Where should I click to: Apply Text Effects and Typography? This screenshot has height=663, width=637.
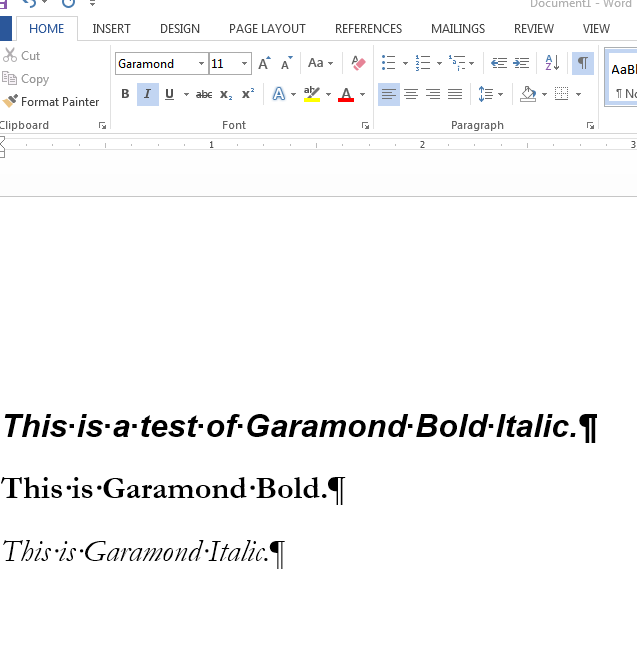tap(279, 94)
